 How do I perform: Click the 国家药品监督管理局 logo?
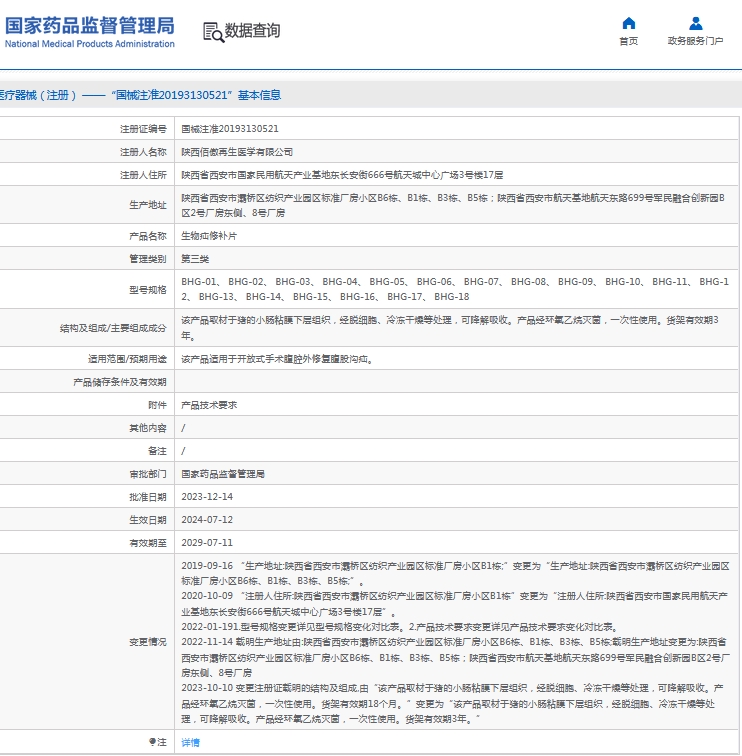(x=90, y=32)
